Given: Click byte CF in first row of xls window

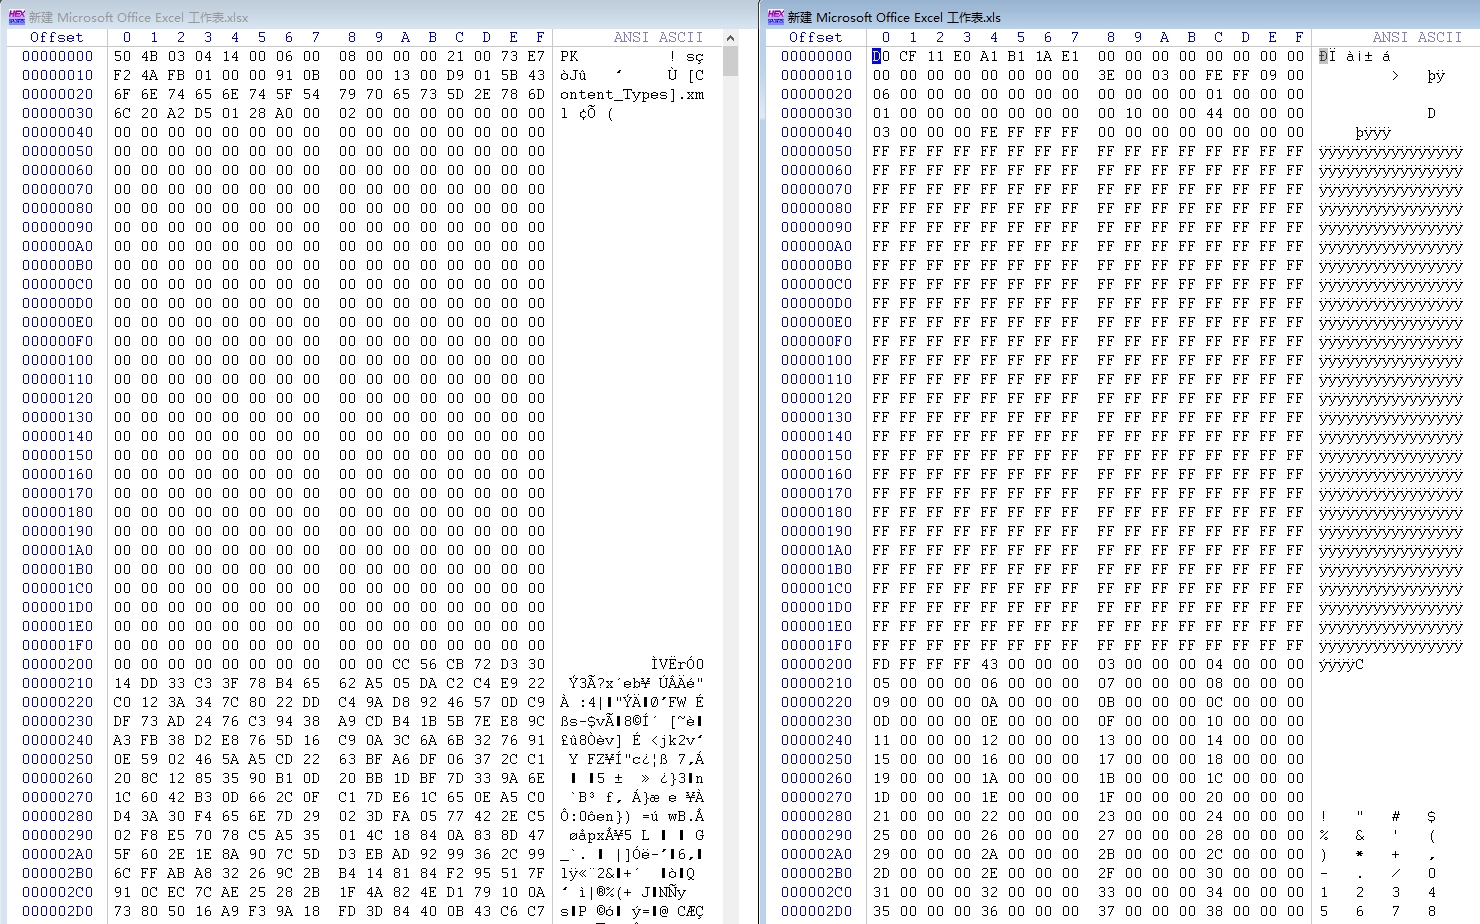Looking at the screenshot, I should (x=907, y=56).
